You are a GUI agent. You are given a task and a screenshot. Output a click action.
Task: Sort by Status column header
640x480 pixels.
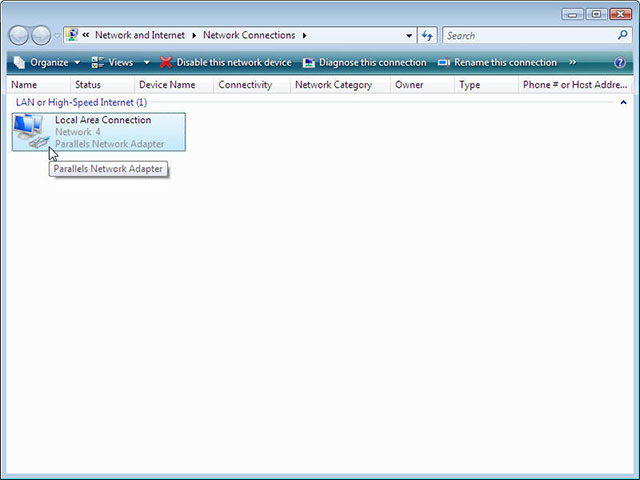[102, 85]
